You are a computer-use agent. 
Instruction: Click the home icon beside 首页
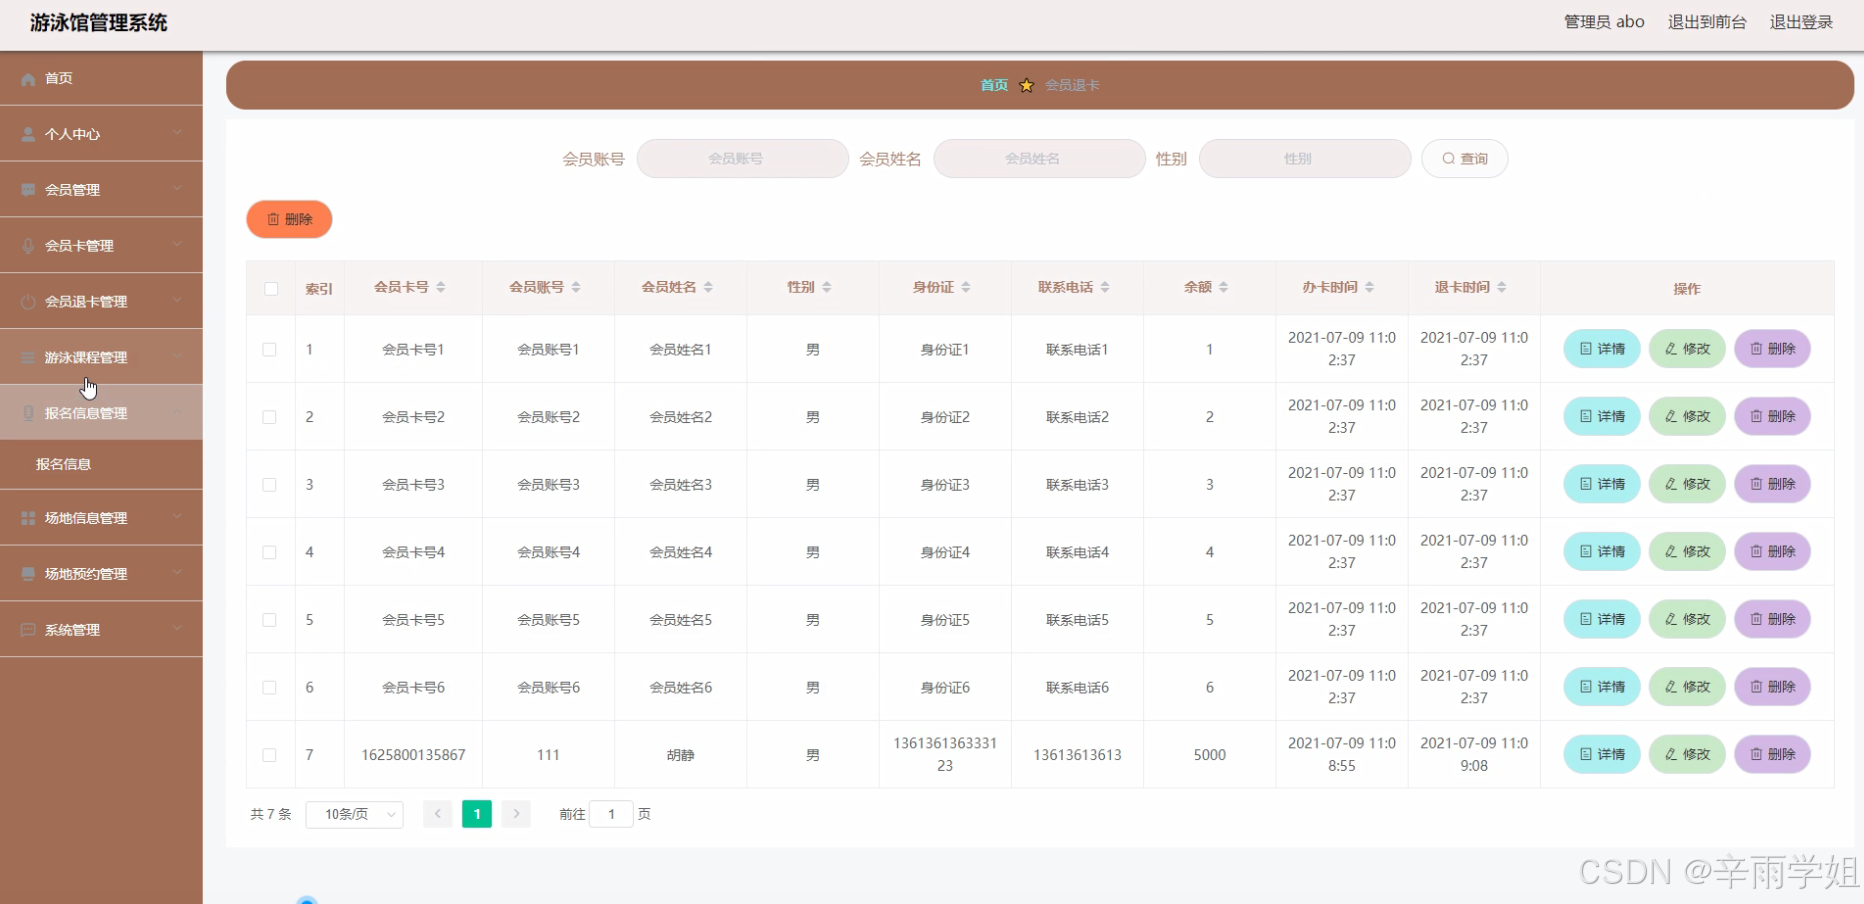tap(28, 78)
